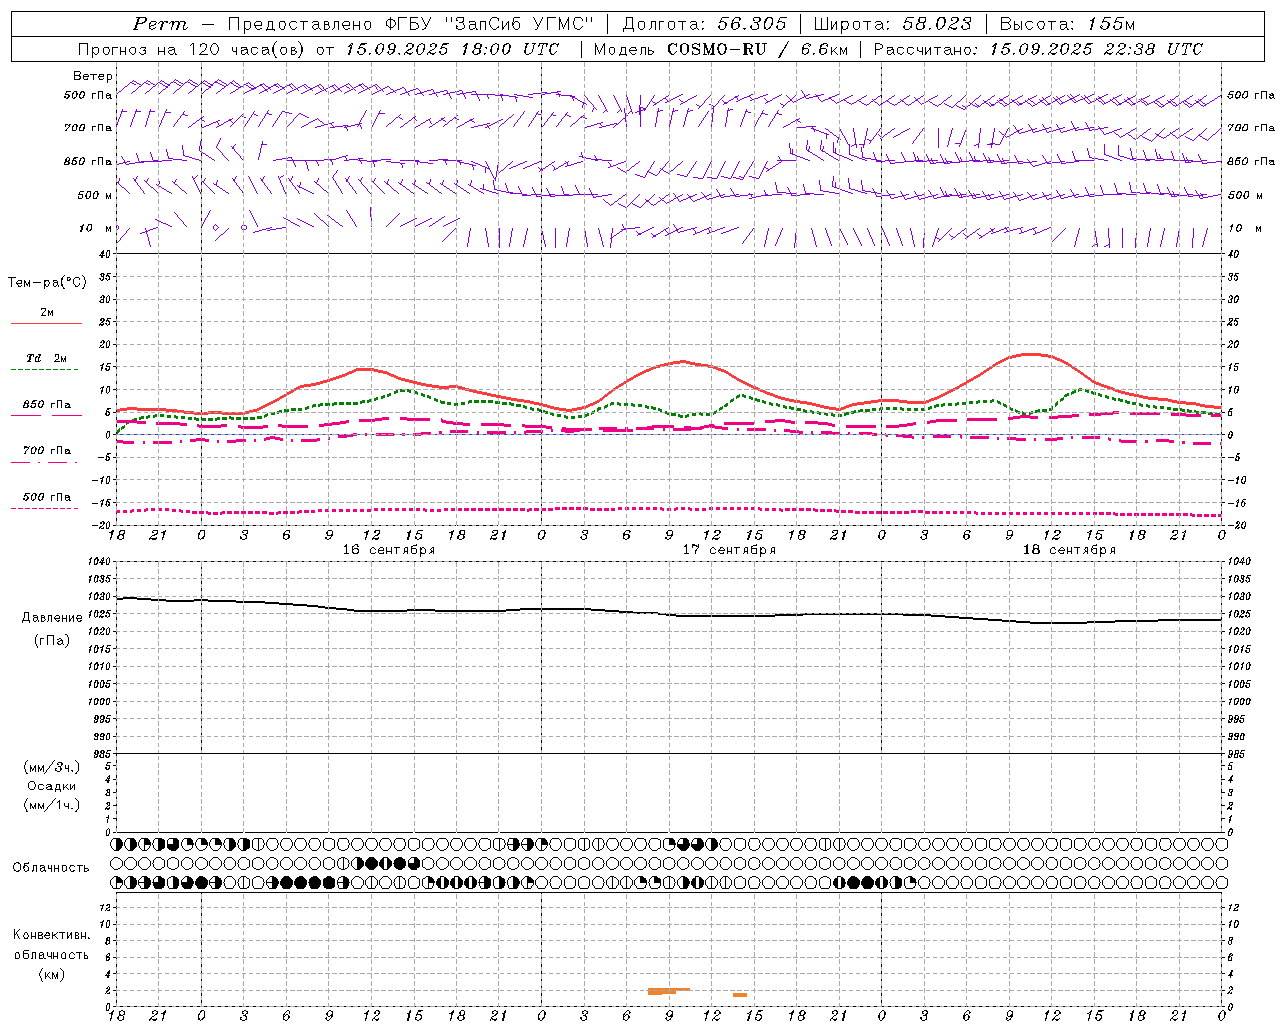Click the 'Высота: 155м' elevation text
The width and height of the screenshot is (1280, 1024).
tap(1068, 24)
